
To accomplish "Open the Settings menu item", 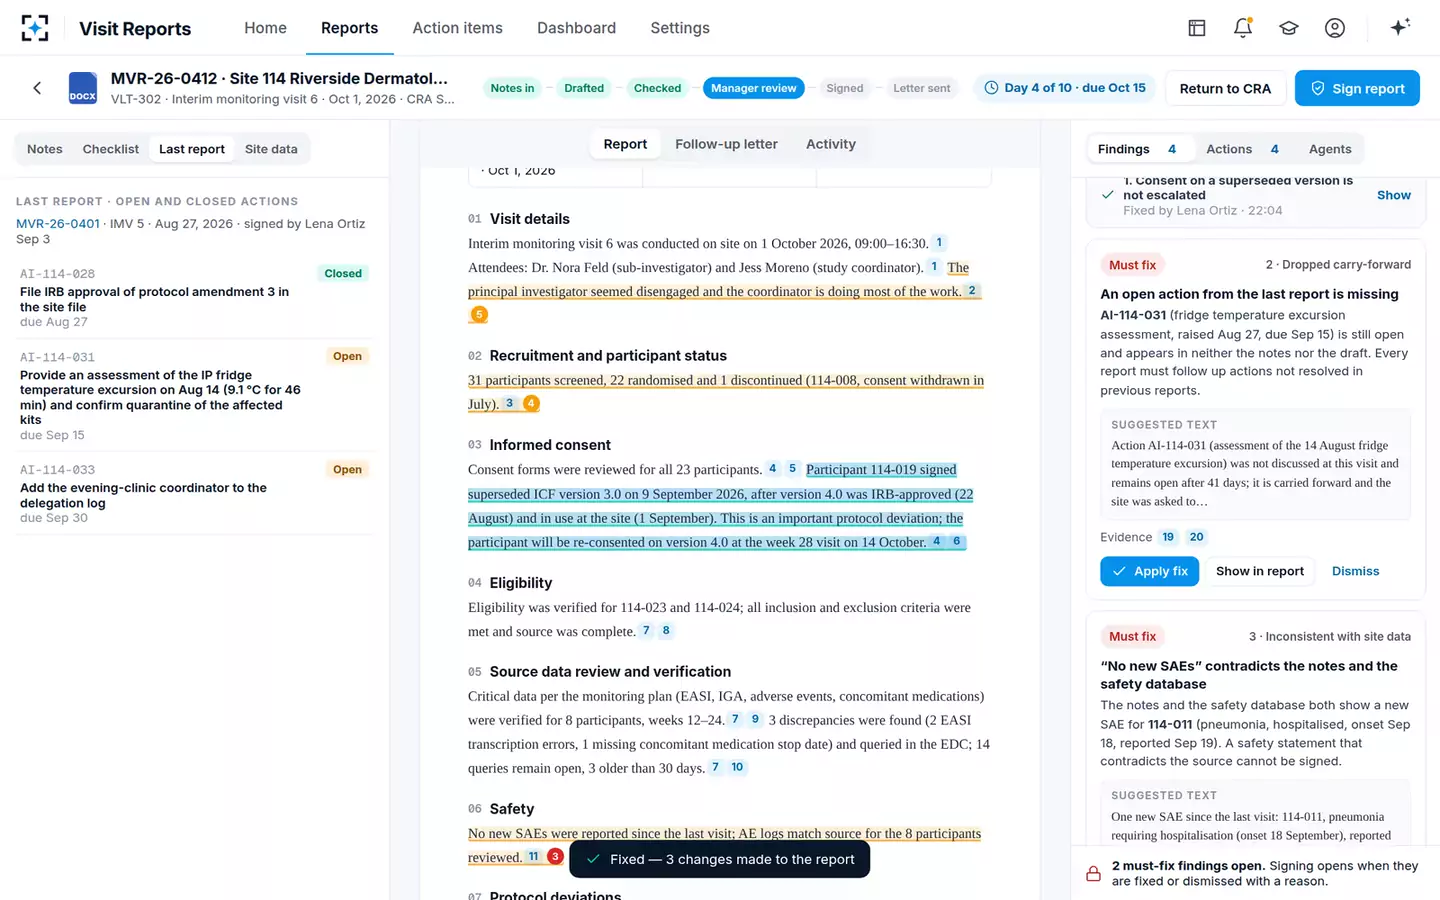I will coord(680,28).
